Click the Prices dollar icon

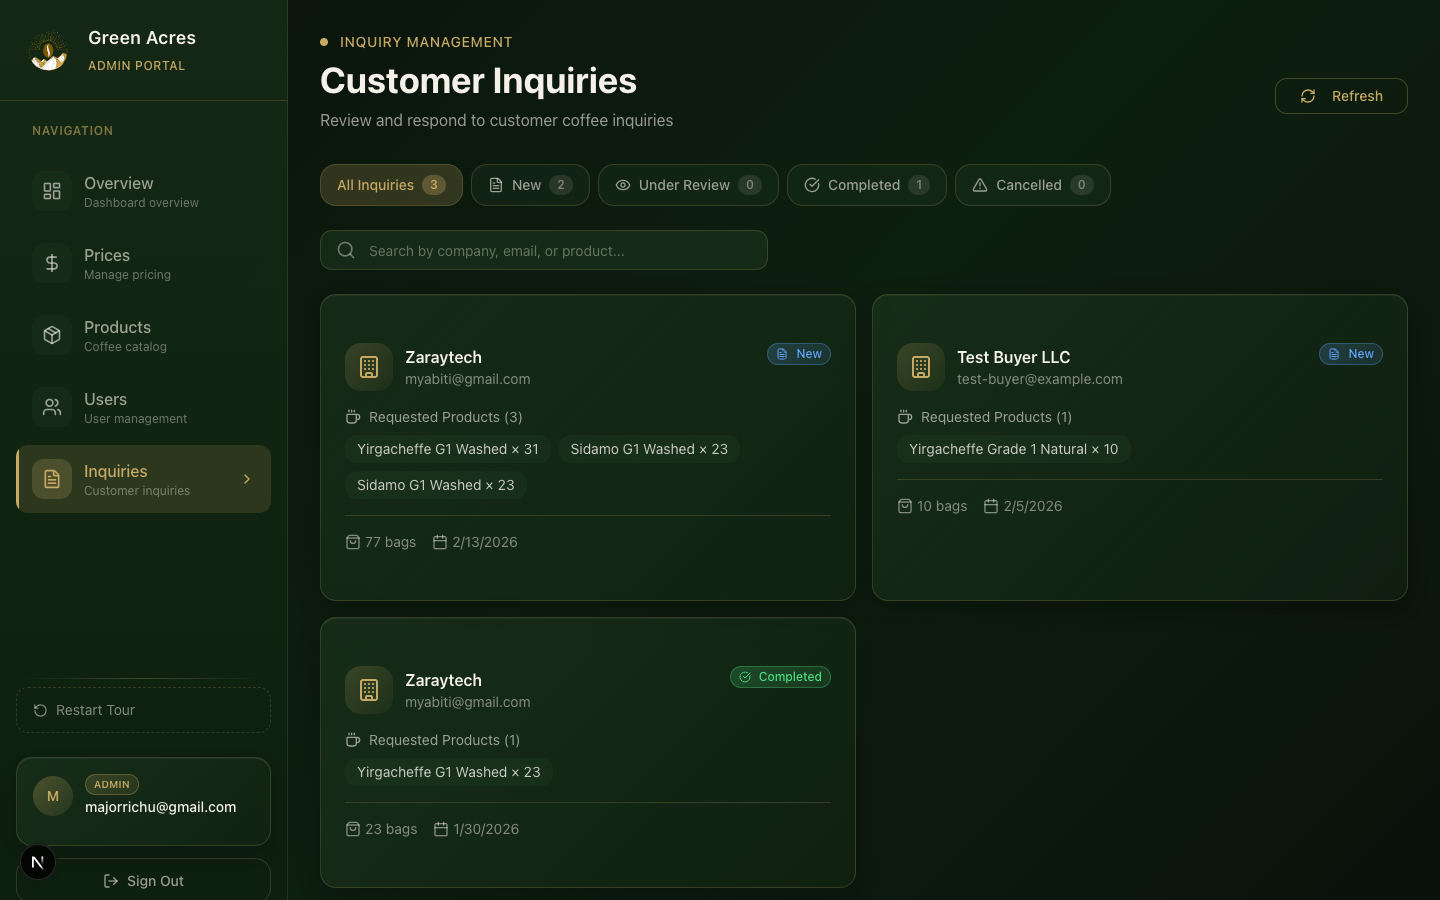pyautogui.click(x=52, y=263)
